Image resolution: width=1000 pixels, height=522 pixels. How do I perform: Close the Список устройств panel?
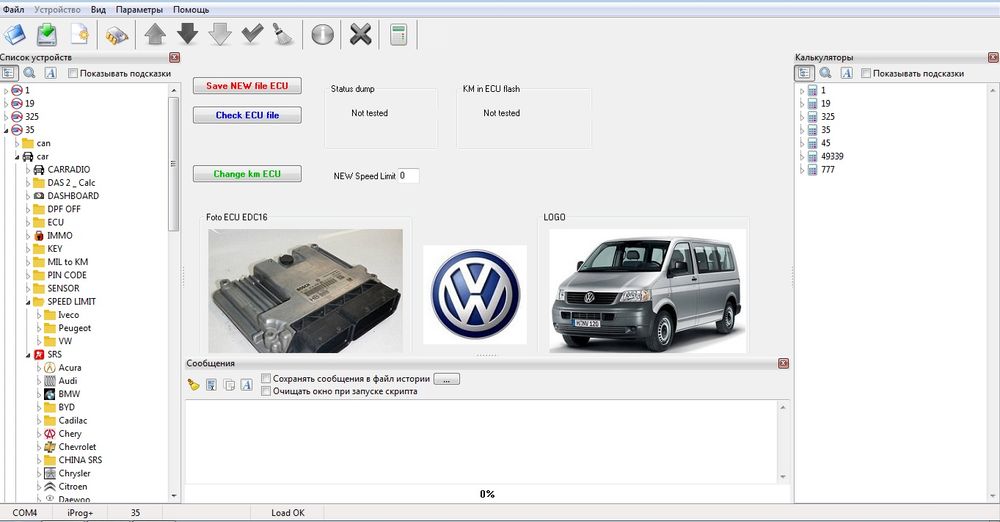(x=174, y=57)
